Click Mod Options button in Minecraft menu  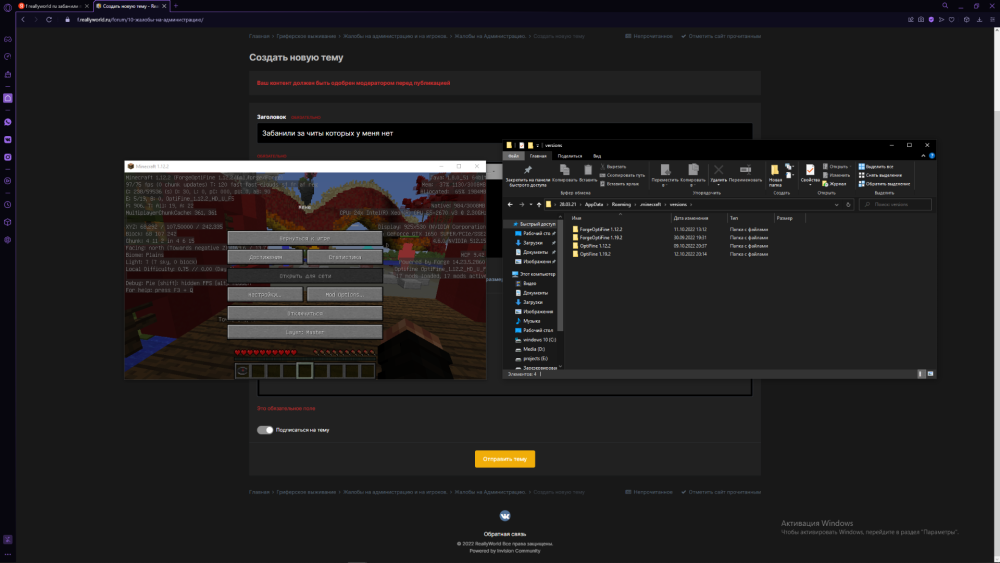click(x=344, y=295)
